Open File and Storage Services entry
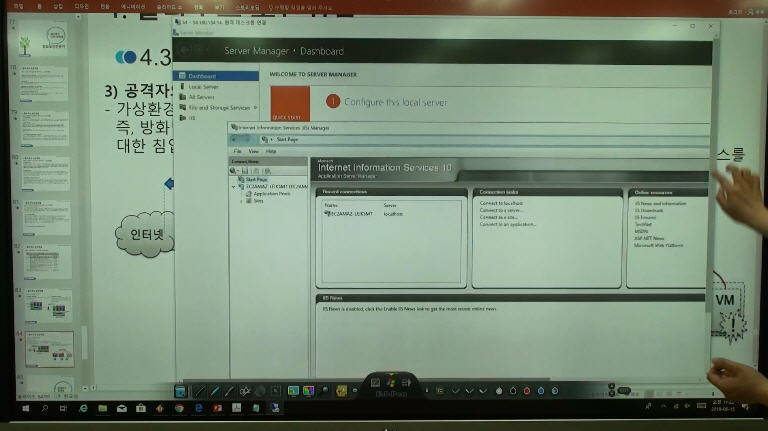Image resolution: width=768 pixels, height=431 pixels. (x=219, y=107)
